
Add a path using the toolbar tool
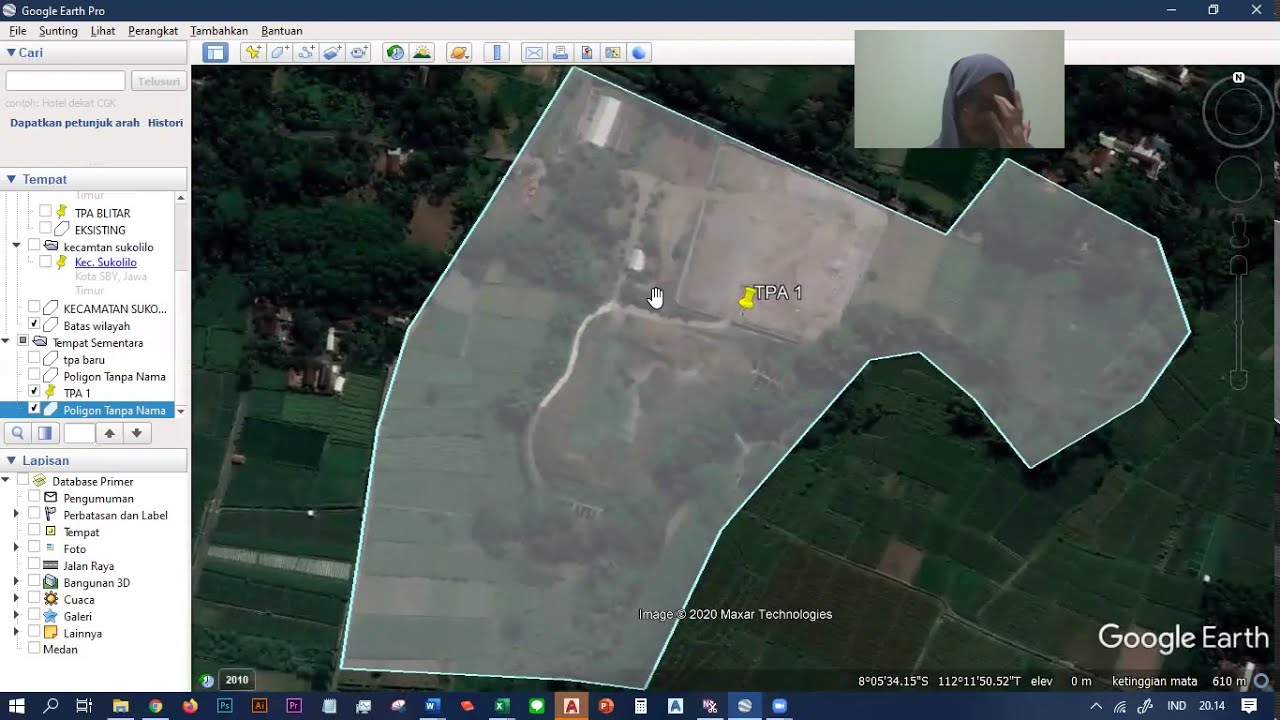(306, 52)
